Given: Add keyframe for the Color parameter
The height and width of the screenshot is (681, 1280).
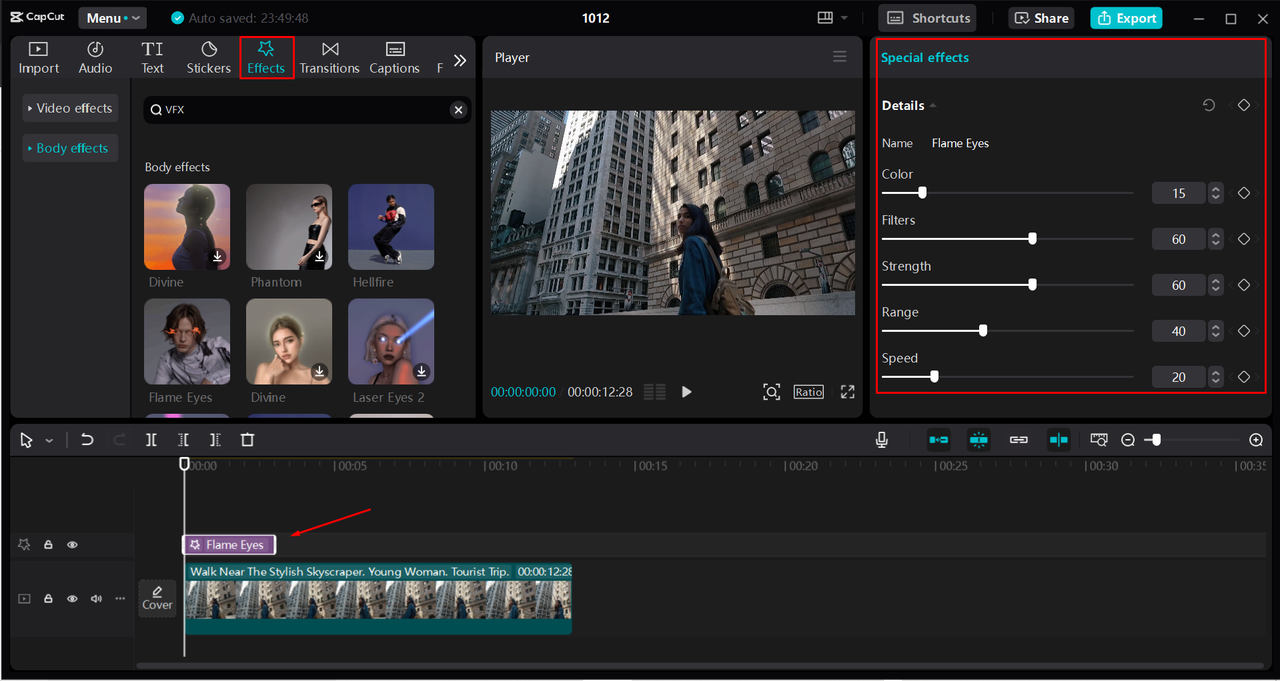Looking at the screenshot, I should (x=1244, y=193).
